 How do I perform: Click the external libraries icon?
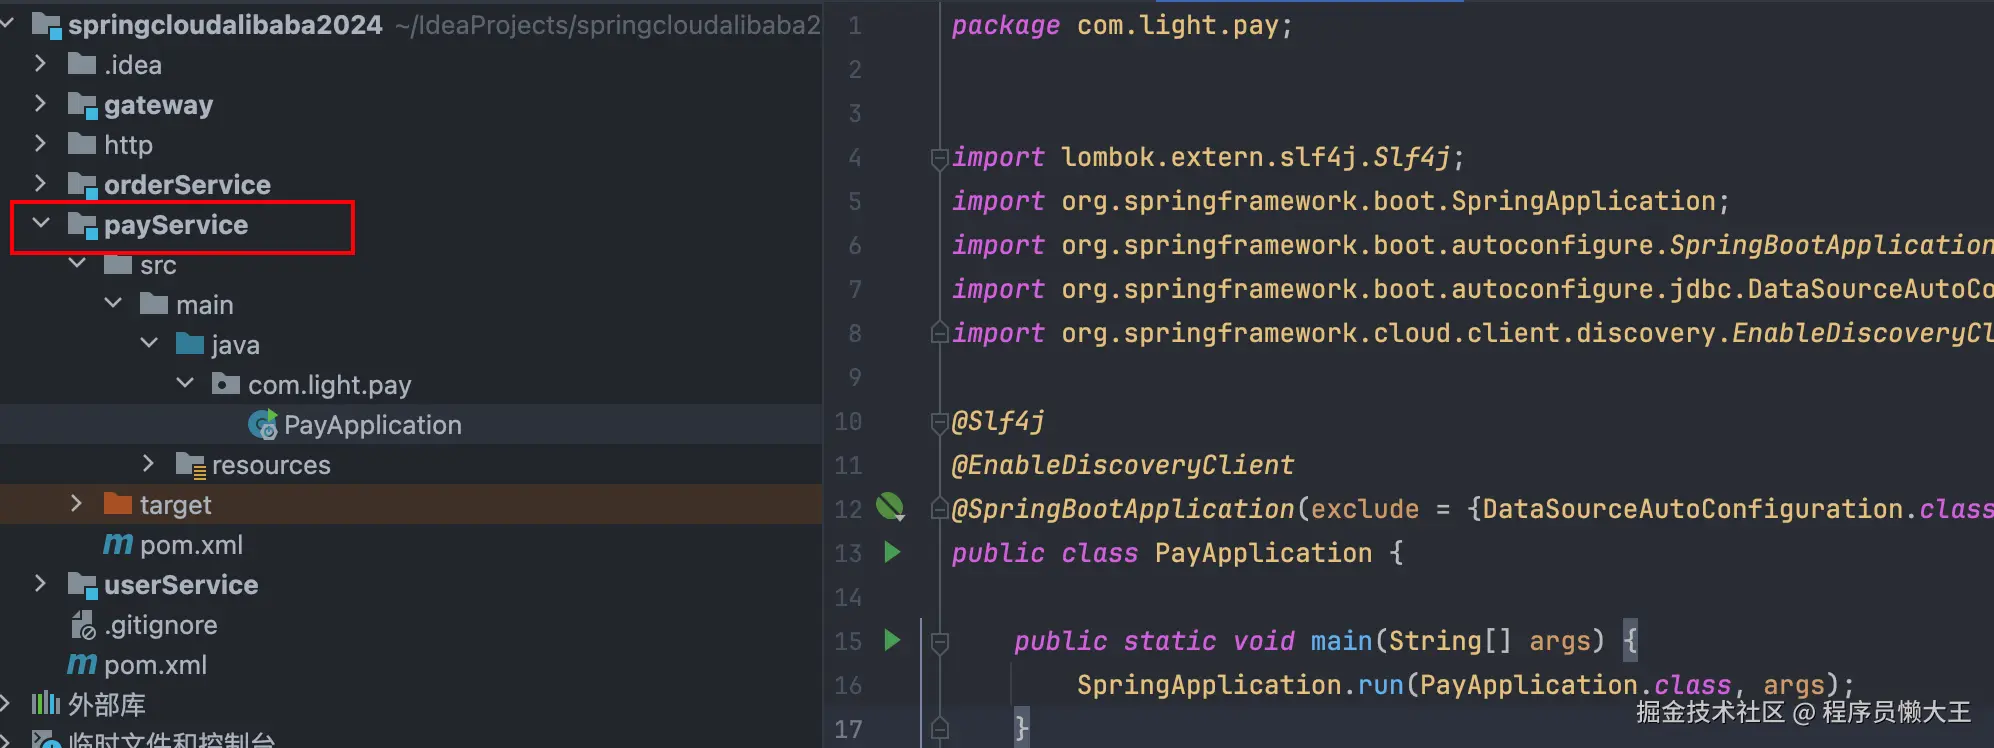click(46, 704)
